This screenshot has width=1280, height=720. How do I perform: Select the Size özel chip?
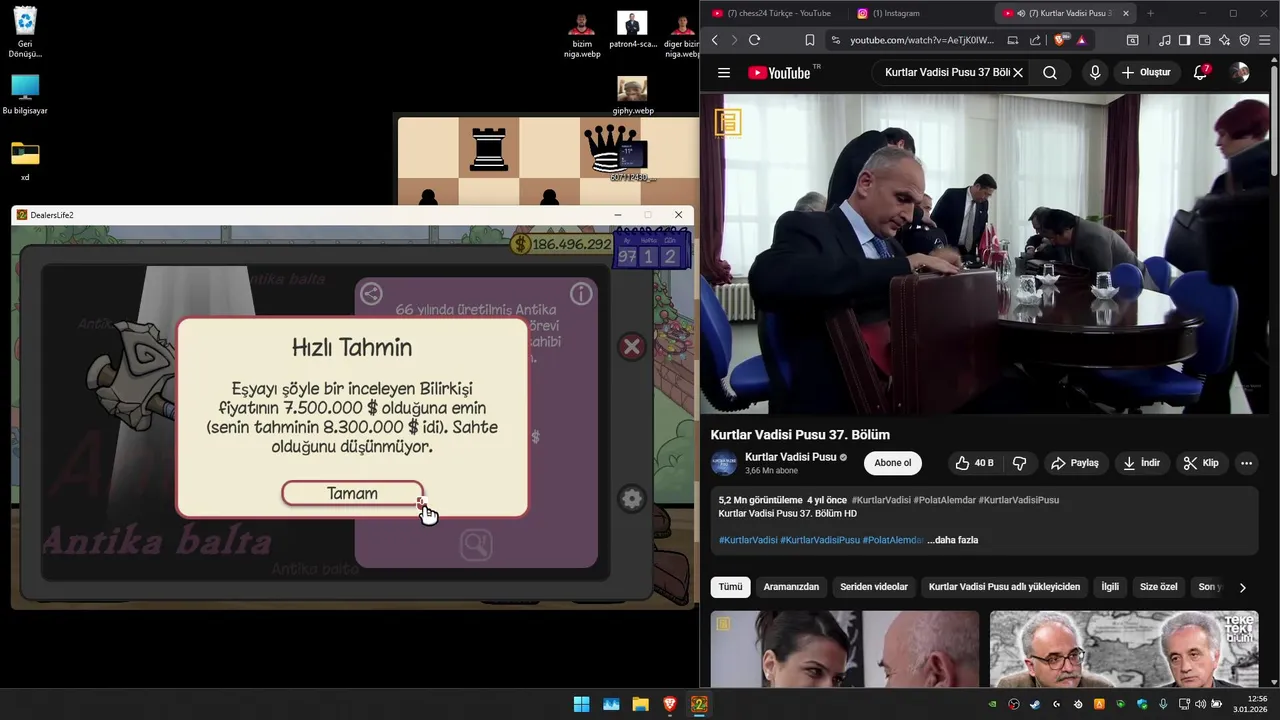(x=1159, y=587)
